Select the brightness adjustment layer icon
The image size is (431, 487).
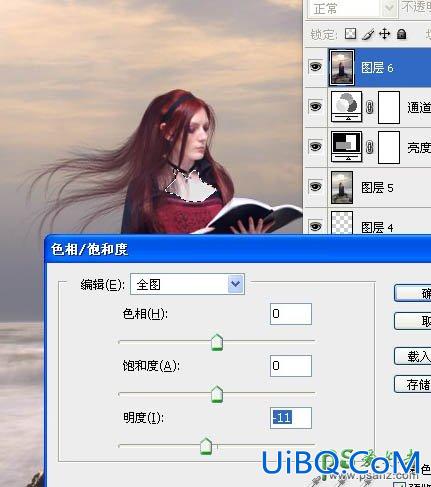(x=346, y=147)
